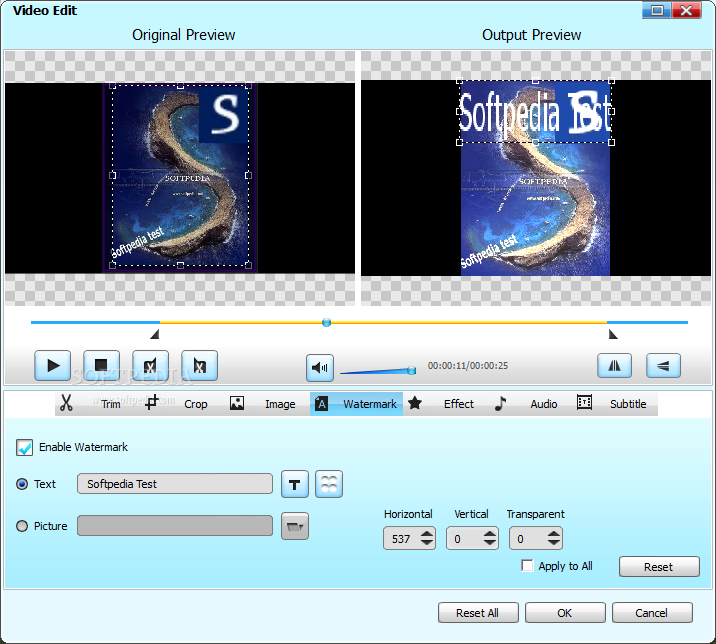Open the Subtitle tab
Image resolution: width=716 pixels, height=644 pixels.
tap(612, 404)
